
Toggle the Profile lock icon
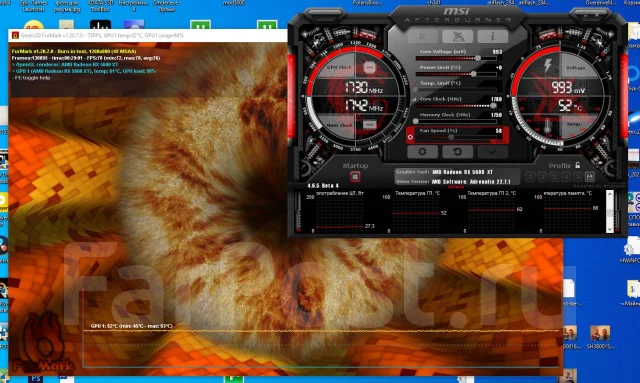coord(578,165)
